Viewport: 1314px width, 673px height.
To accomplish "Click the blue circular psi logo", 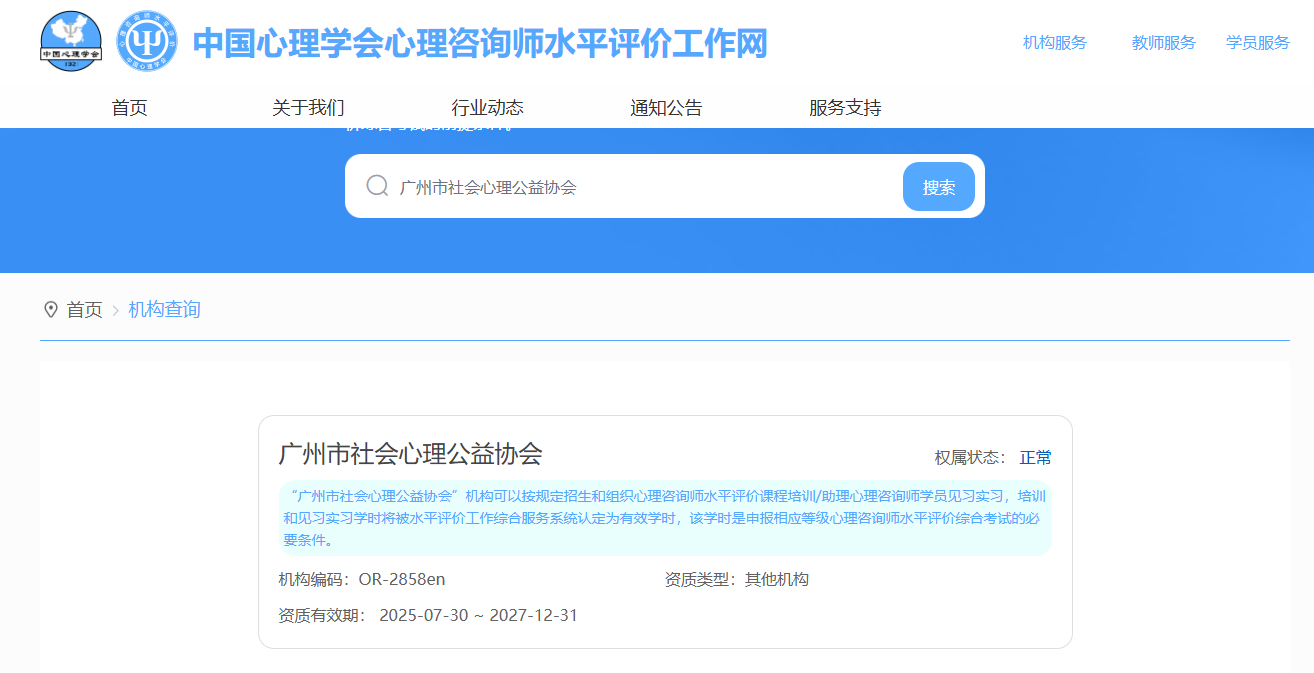I will click(147, 41).
